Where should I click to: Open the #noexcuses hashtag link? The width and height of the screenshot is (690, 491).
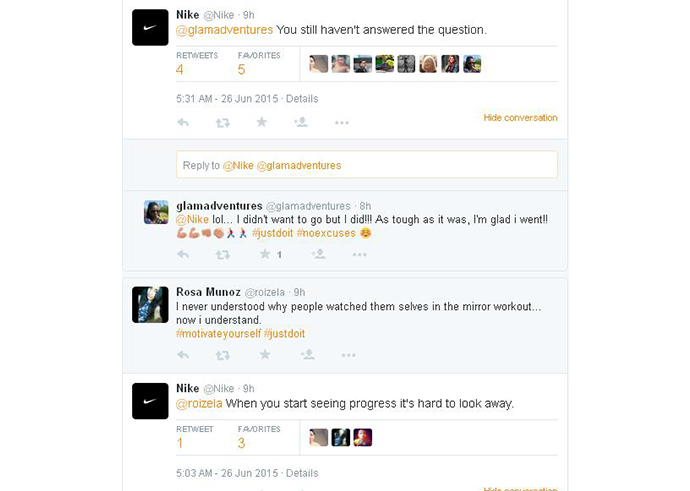[325, 233]
